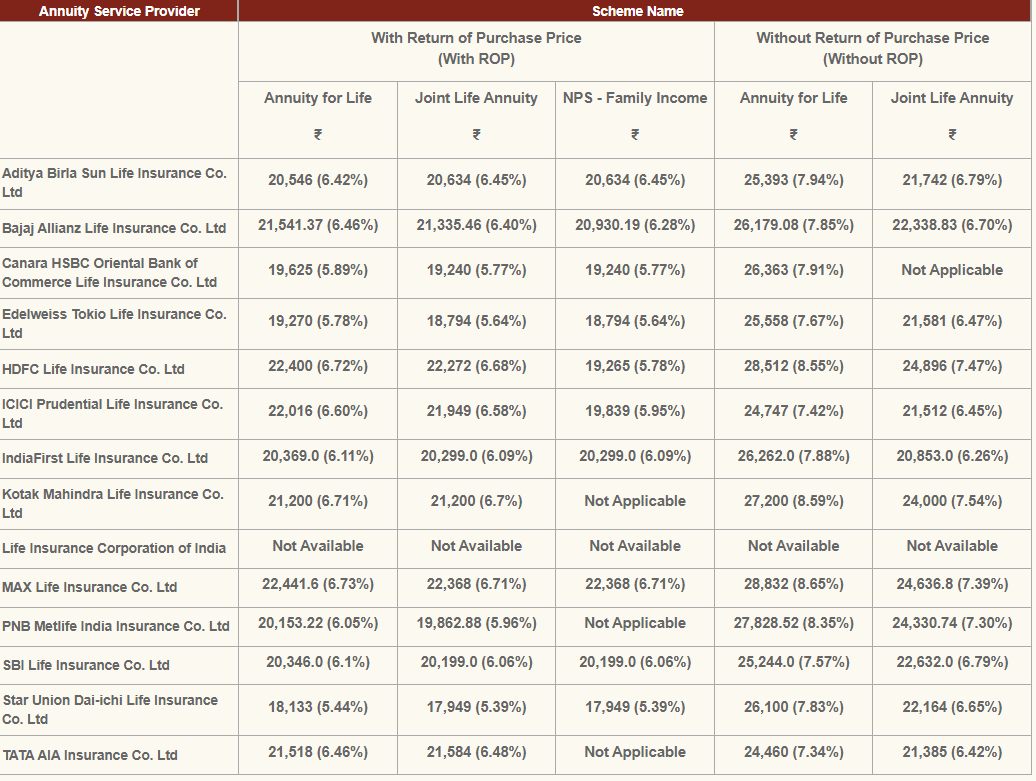Click Not Applicable in Kotak Mahindra row
Screen dimensions: 1036x781
click(x=635, y=501)
